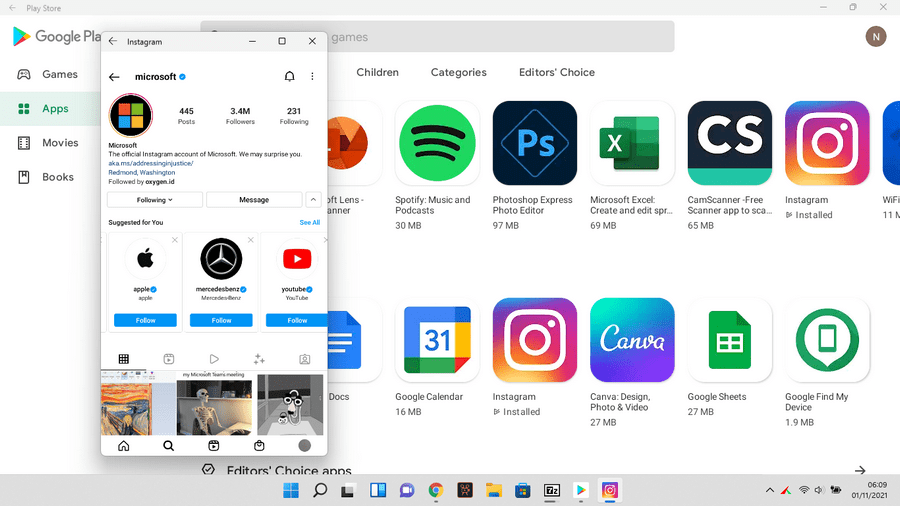Open Instagram app icon beside Google Calendar
This screenshot has width=900, height=506.
534,340
